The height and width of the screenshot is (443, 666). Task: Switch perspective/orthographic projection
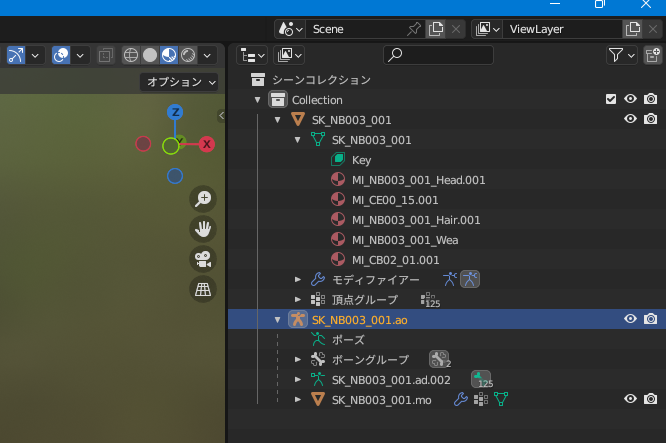pos(203,289)
